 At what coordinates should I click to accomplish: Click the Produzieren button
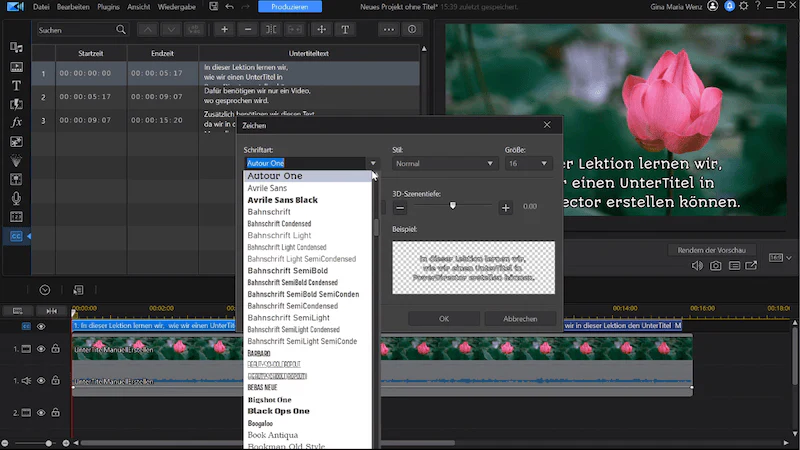pos(290,7)
